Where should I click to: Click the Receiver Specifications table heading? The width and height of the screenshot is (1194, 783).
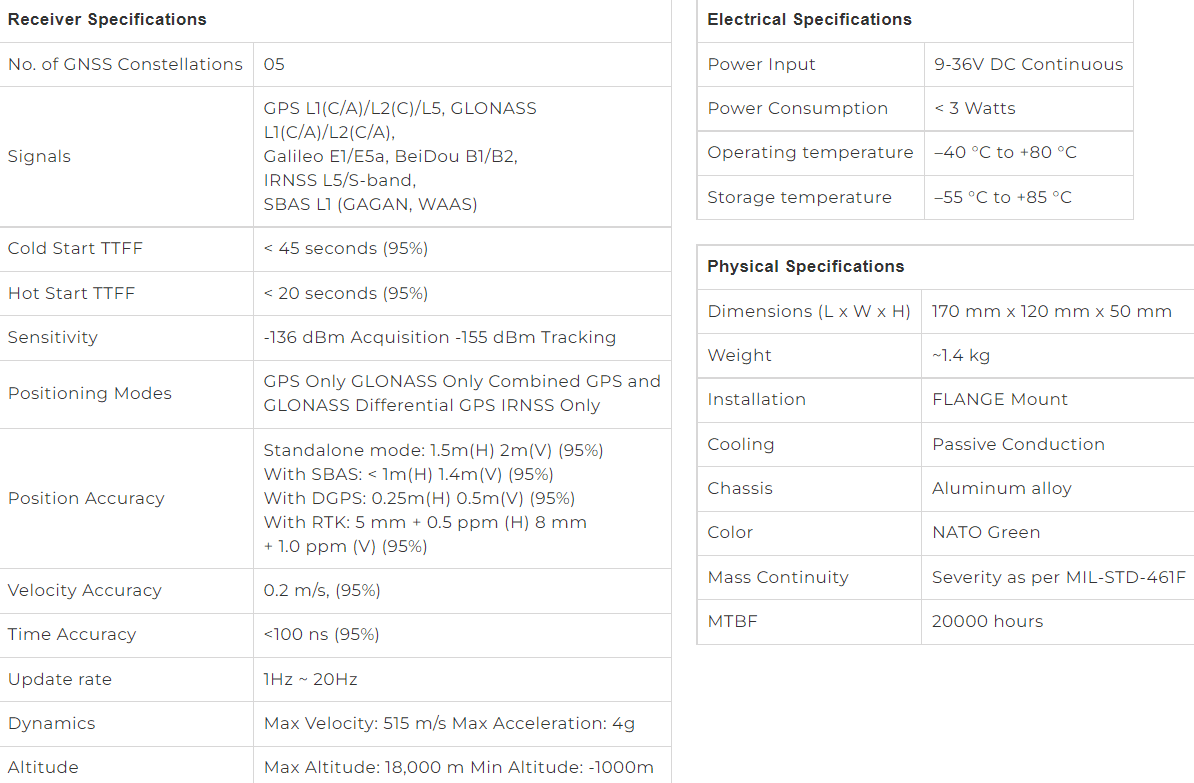click(x=107, y=20)
